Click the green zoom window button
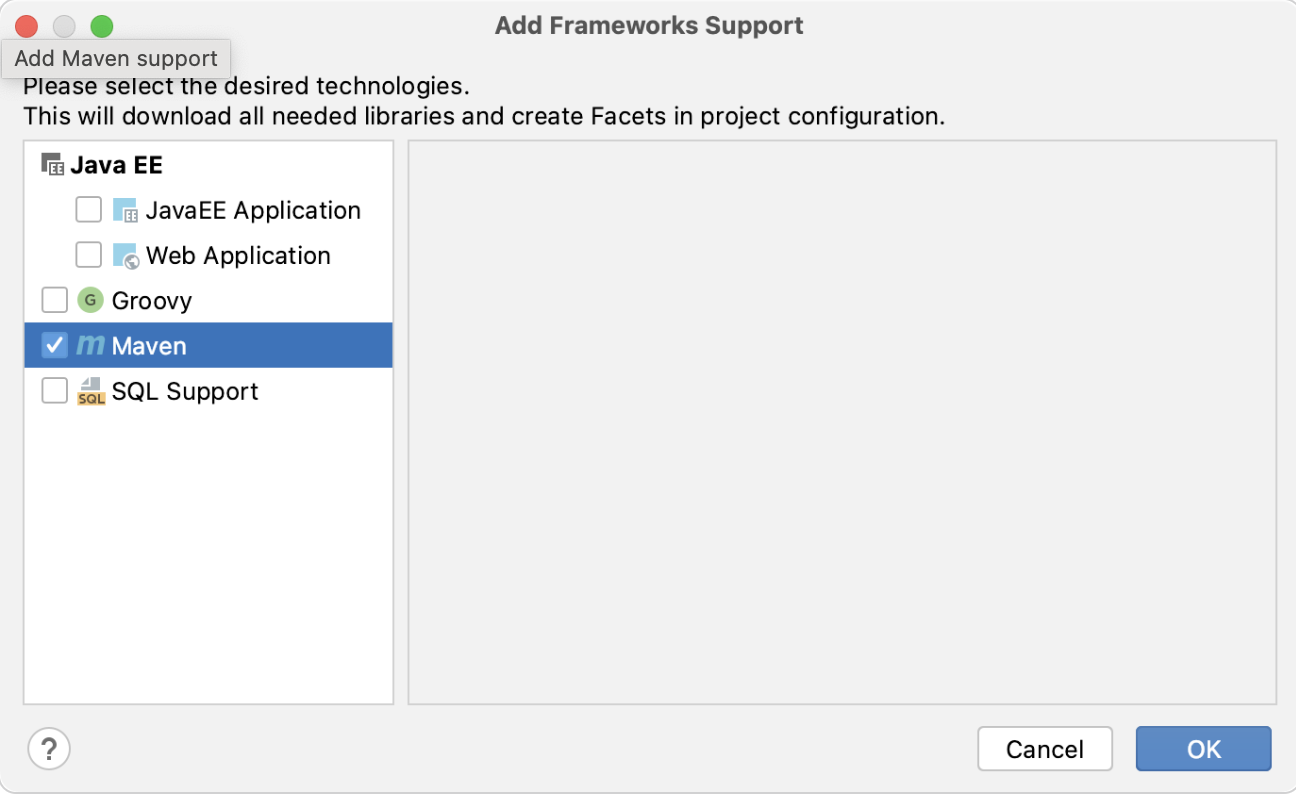The width and height of the screenshot is (1296, 796). click(102, 26)
